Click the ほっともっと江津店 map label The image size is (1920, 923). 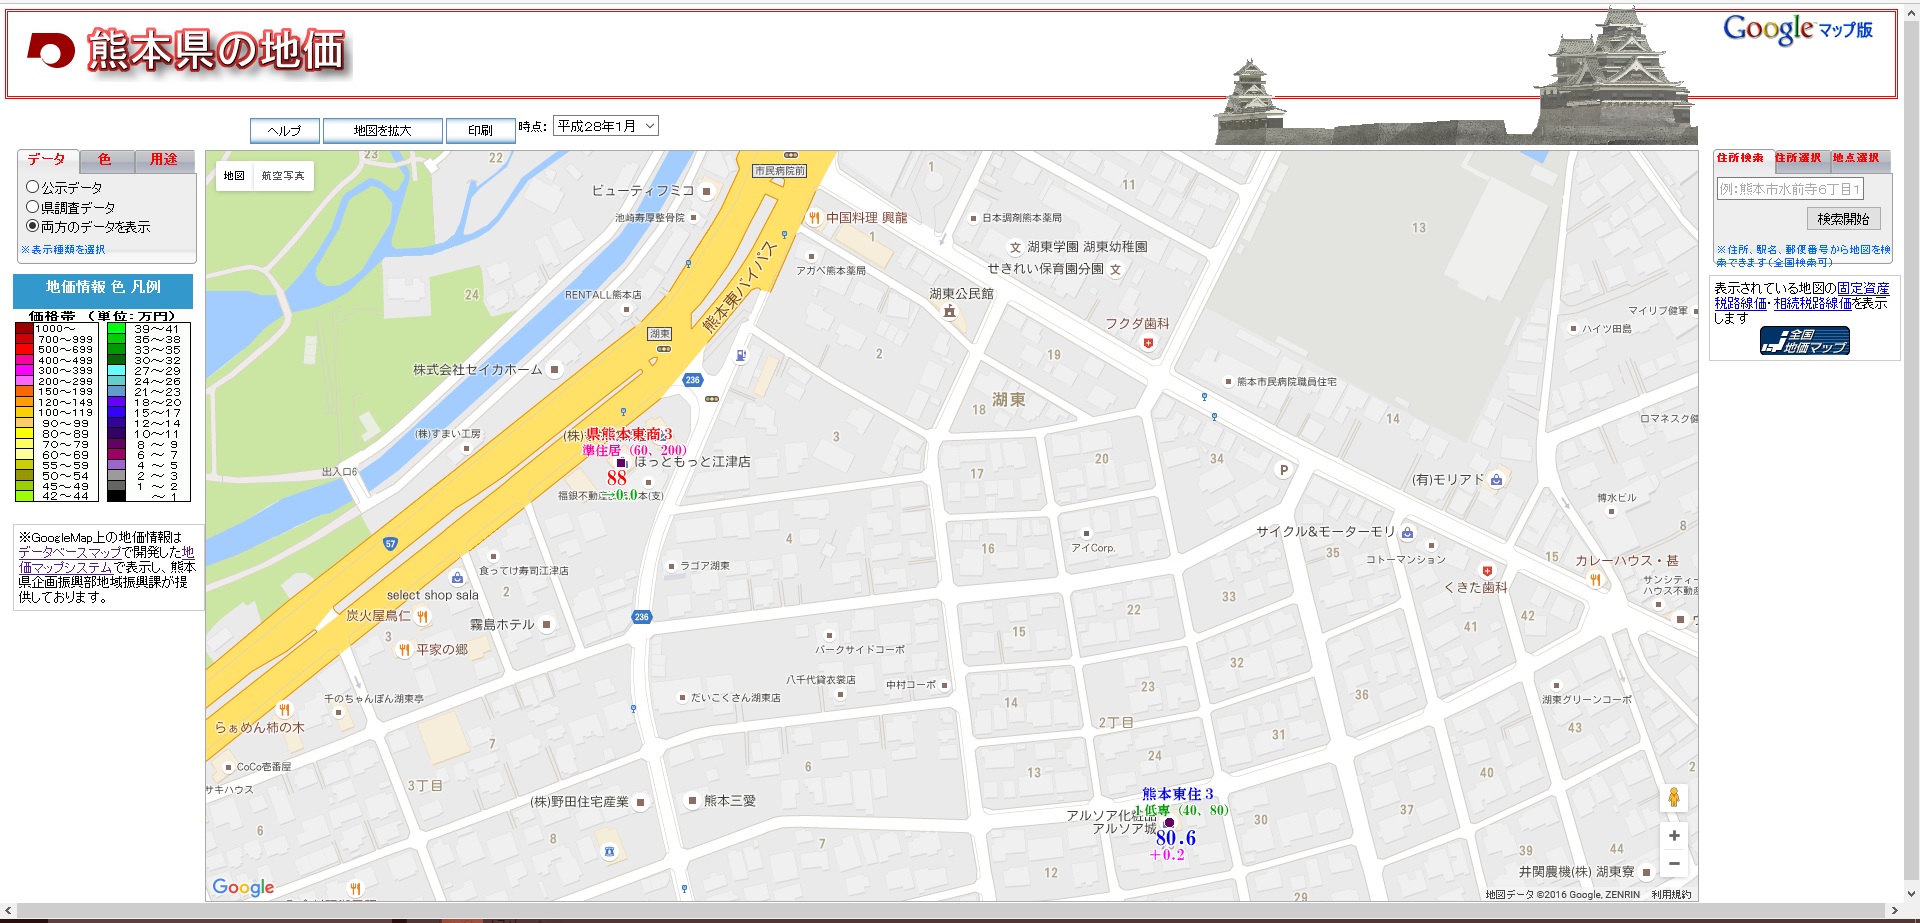click(692, 462)
